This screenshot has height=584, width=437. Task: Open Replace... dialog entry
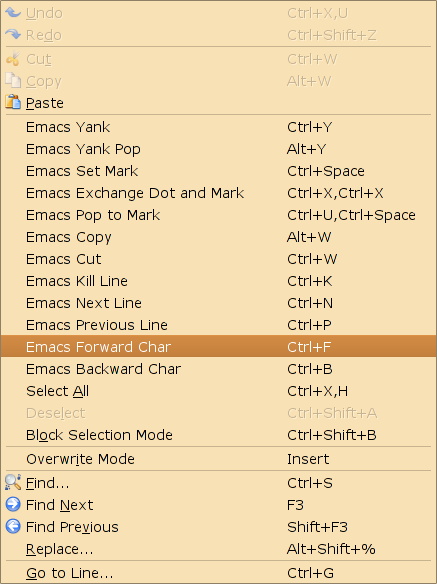pos(219,549)
